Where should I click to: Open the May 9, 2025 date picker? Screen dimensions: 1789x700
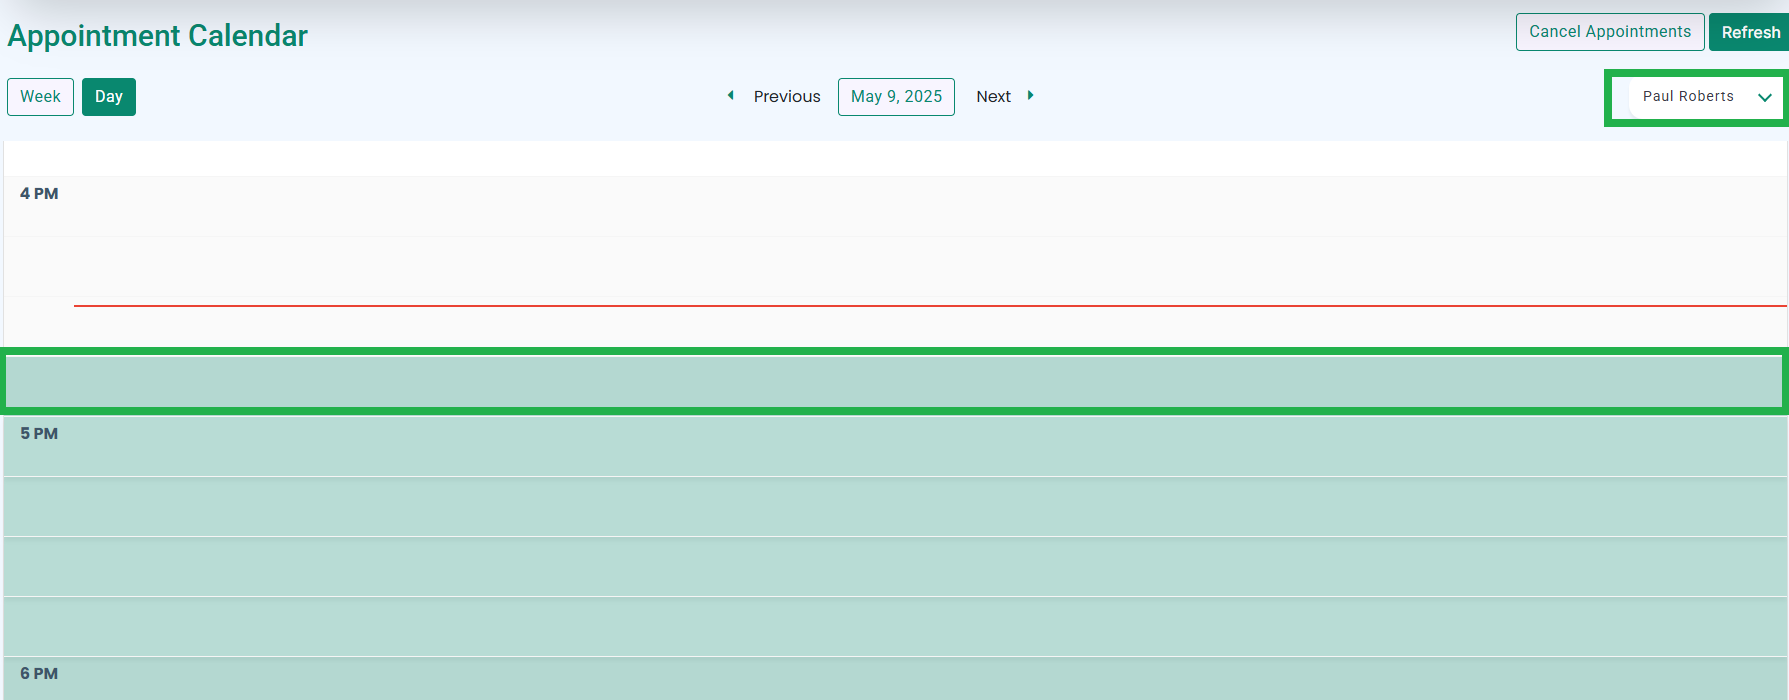[896, 97]
